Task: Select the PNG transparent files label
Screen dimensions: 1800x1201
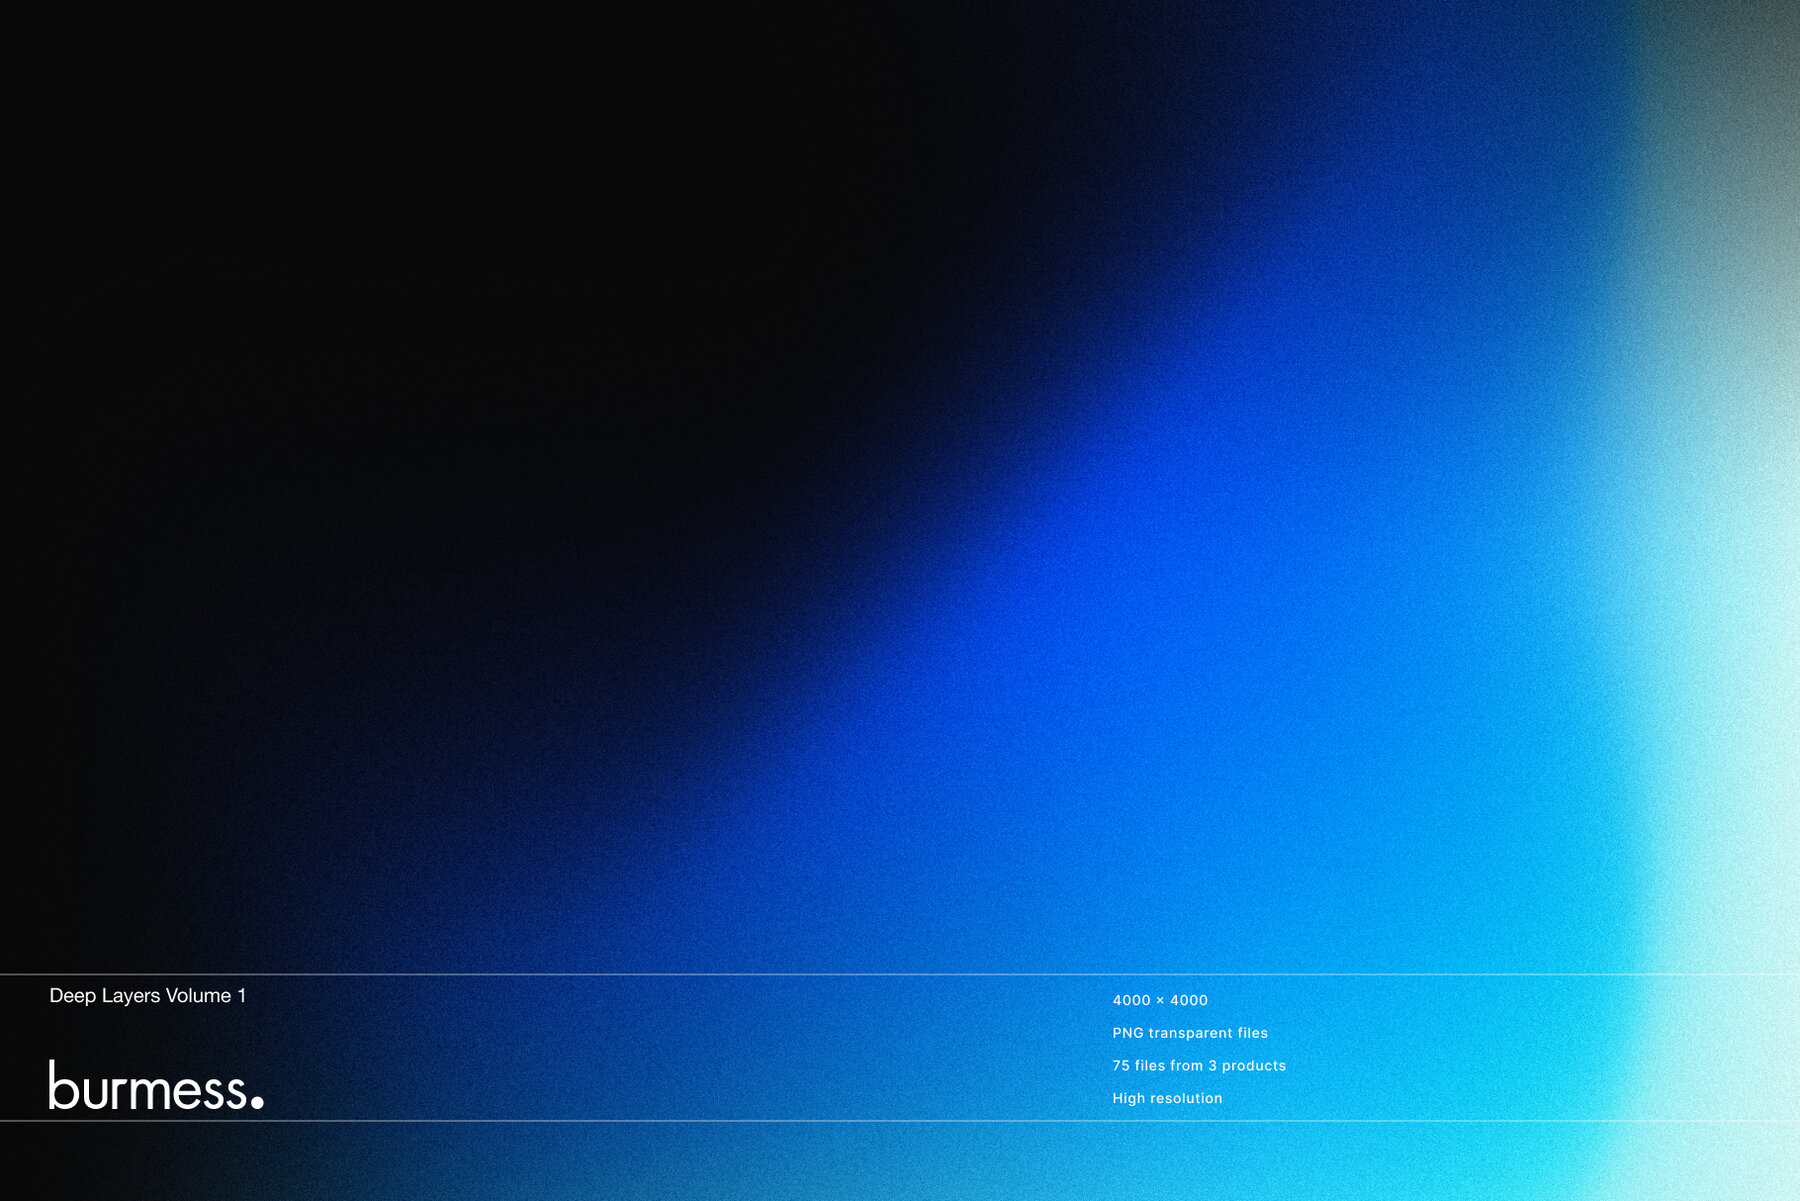Action: click(x=1189, y=1033)
